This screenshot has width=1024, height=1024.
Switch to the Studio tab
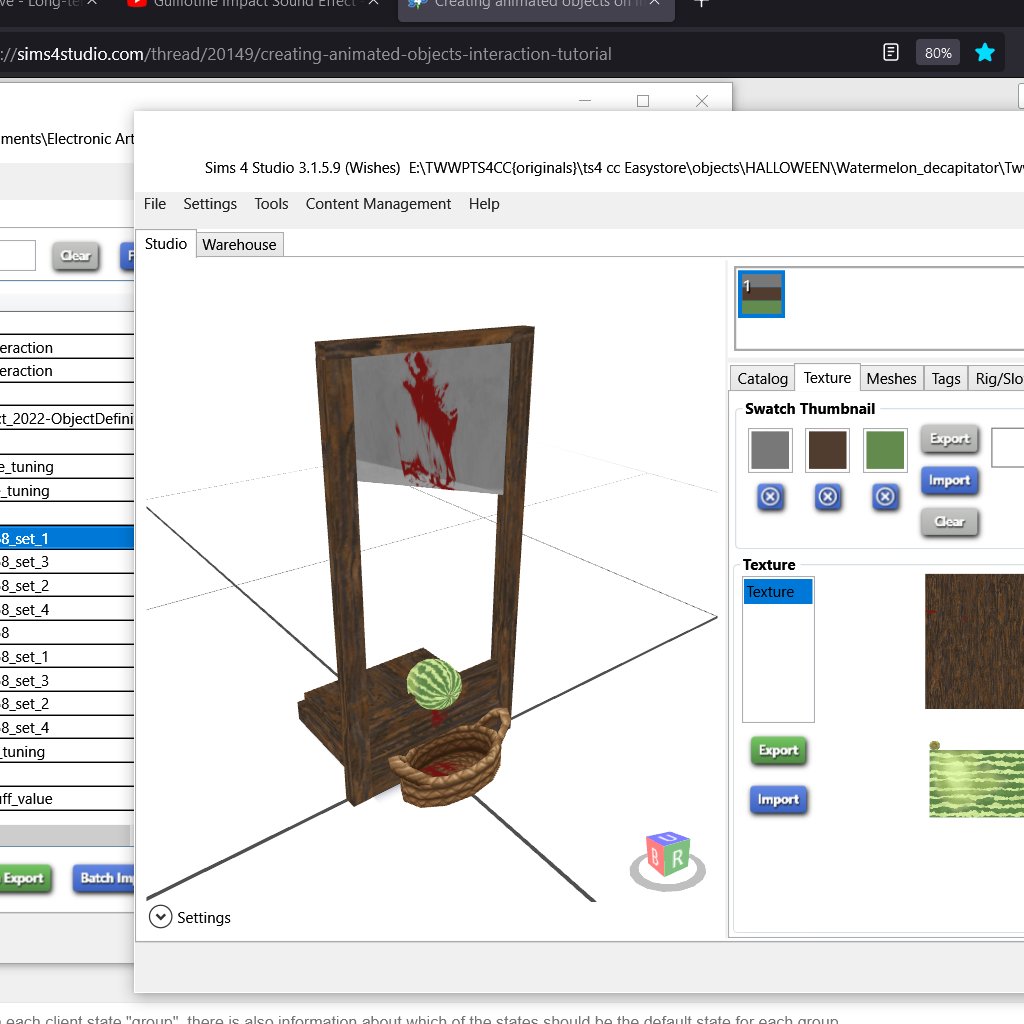coord(166,244)
